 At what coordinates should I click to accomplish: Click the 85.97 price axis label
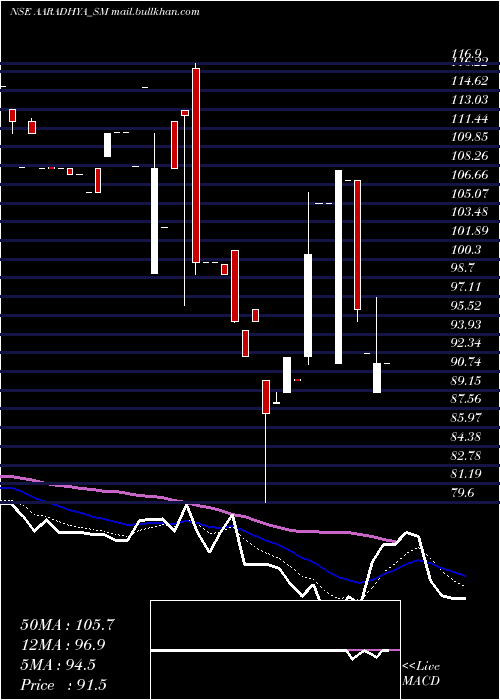[466, 417]
